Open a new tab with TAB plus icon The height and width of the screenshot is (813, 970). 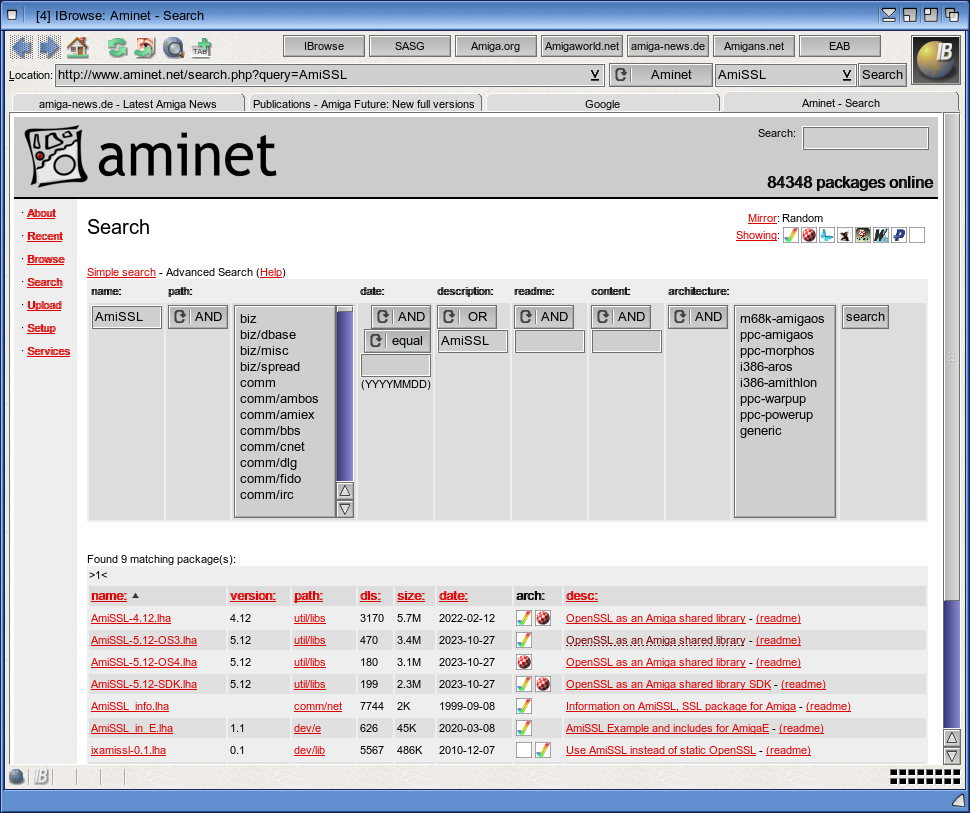[202, 47]
